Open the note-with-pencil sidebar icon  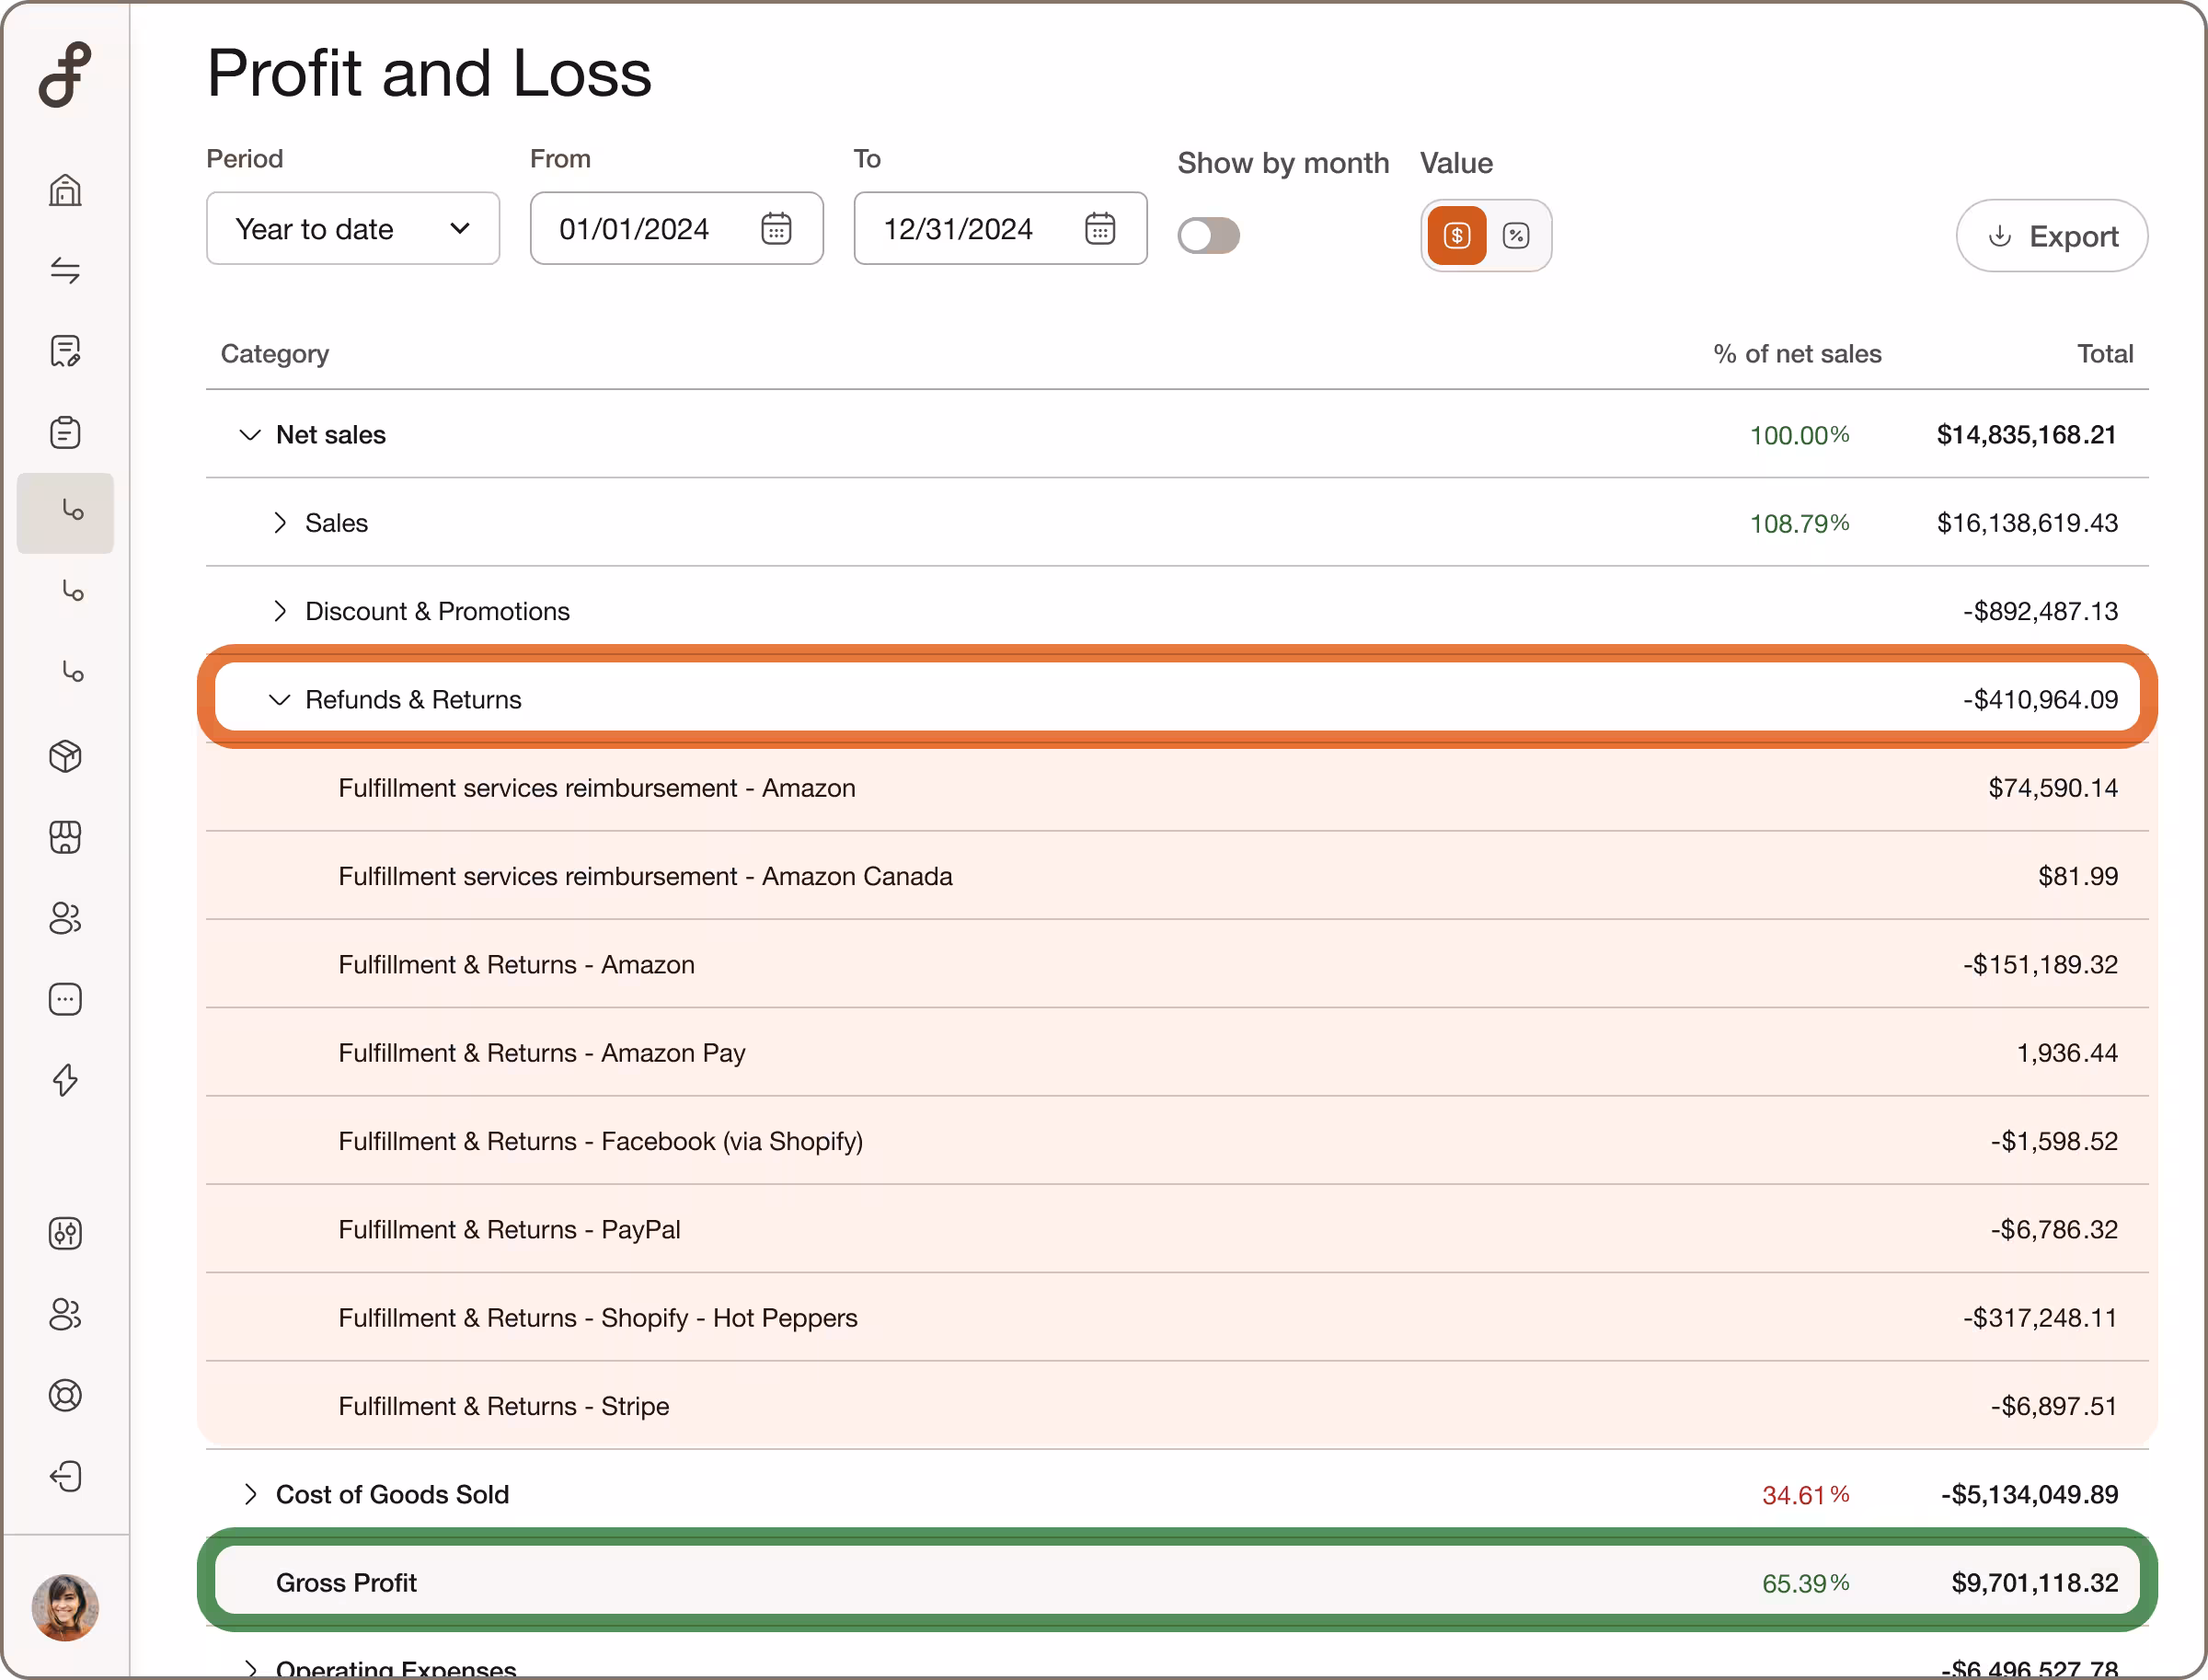[x=65, y=351]
